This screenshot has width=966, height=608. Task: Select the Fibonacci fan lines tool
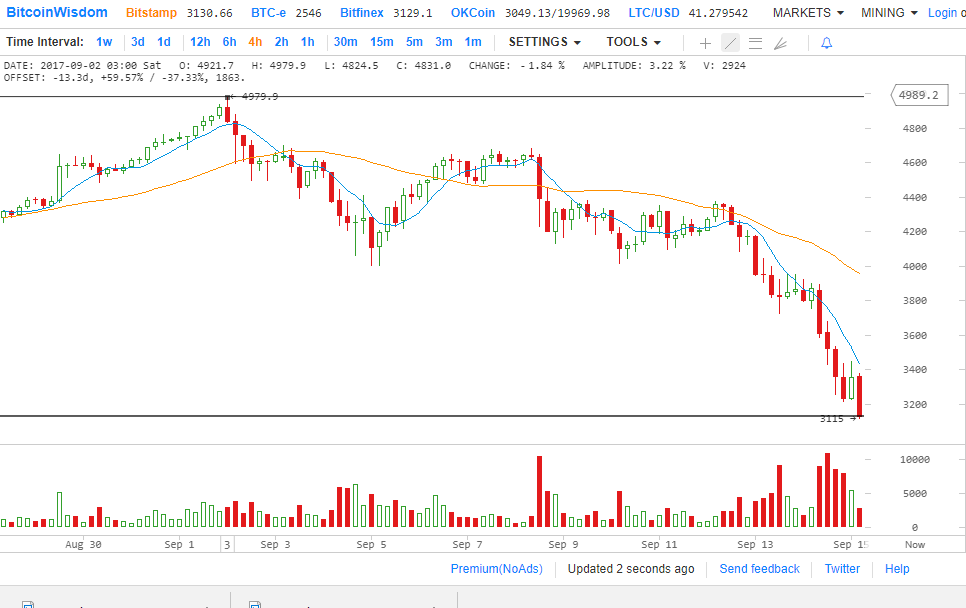781,43
